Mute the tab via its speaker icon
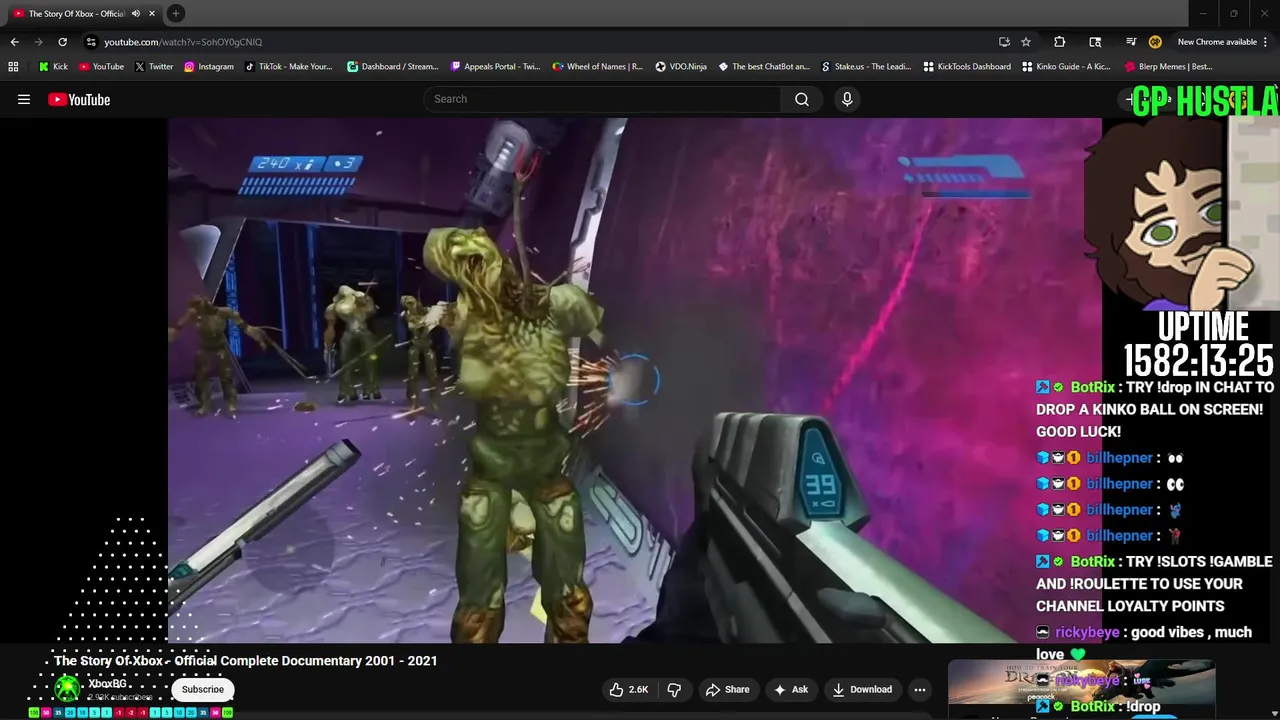Viewport: 1280px width, 720px height. pos(136,14)
